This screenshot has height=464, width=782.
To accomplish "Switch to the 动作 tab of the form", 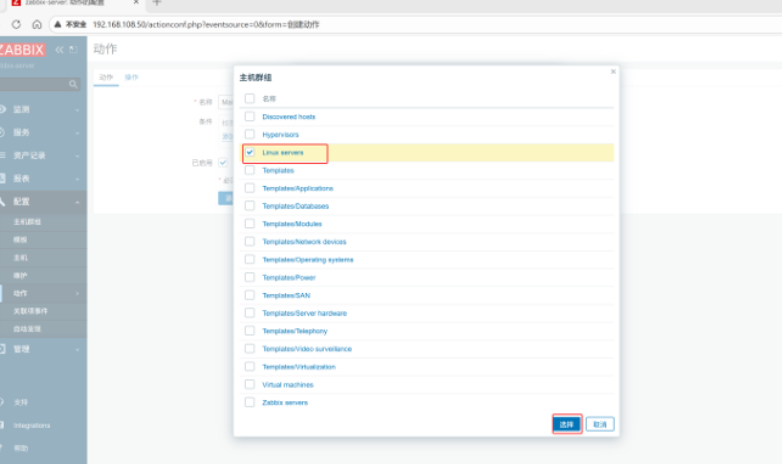I will tap(106, 77).
